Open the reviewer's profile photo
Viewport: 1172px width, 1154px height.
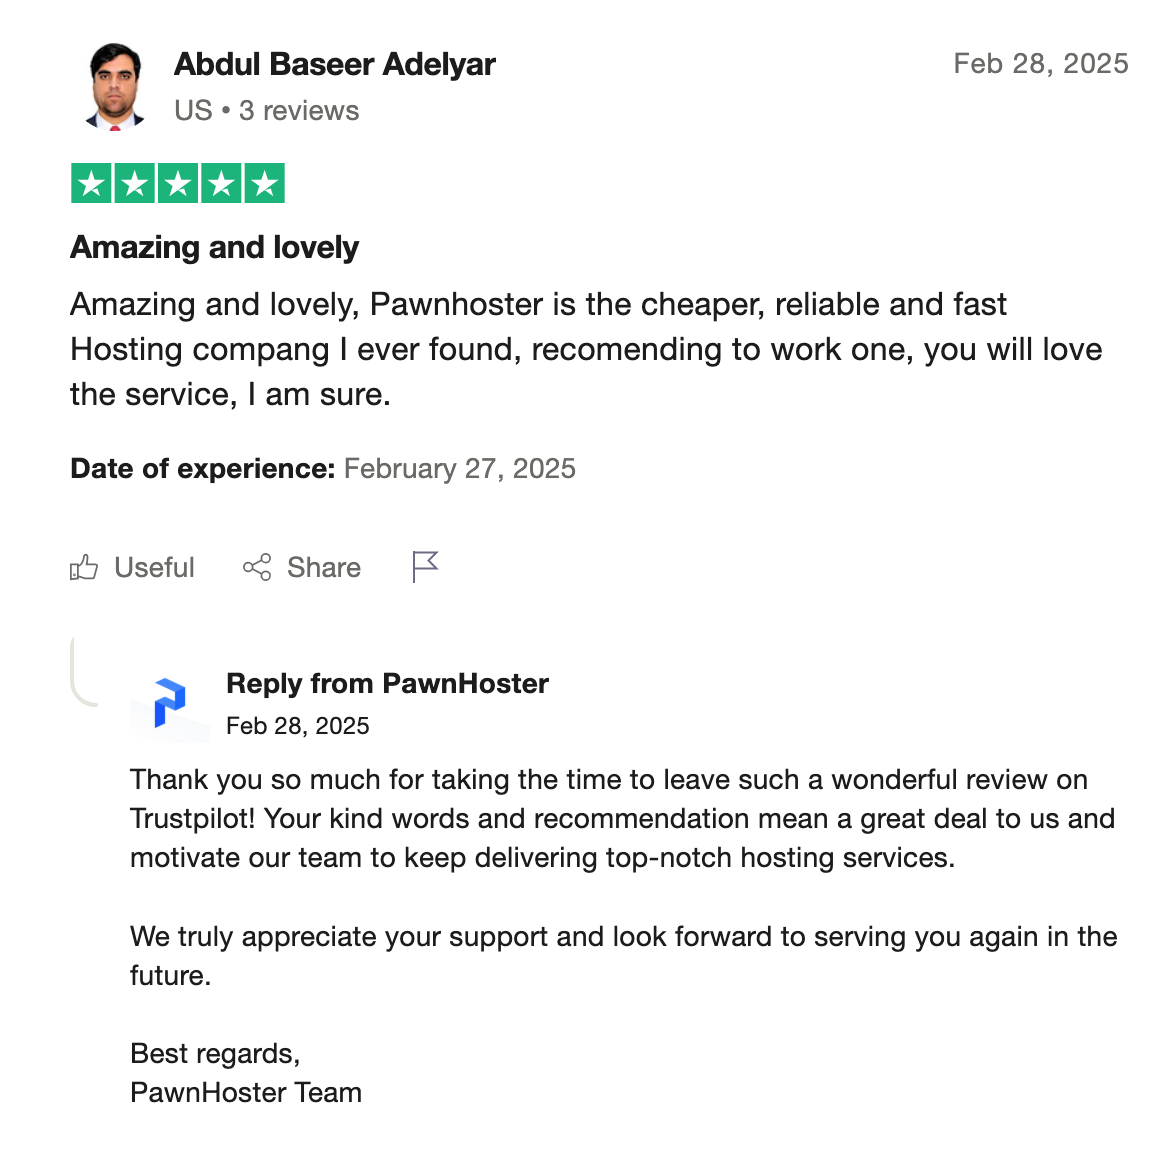(x=115, y=86)
